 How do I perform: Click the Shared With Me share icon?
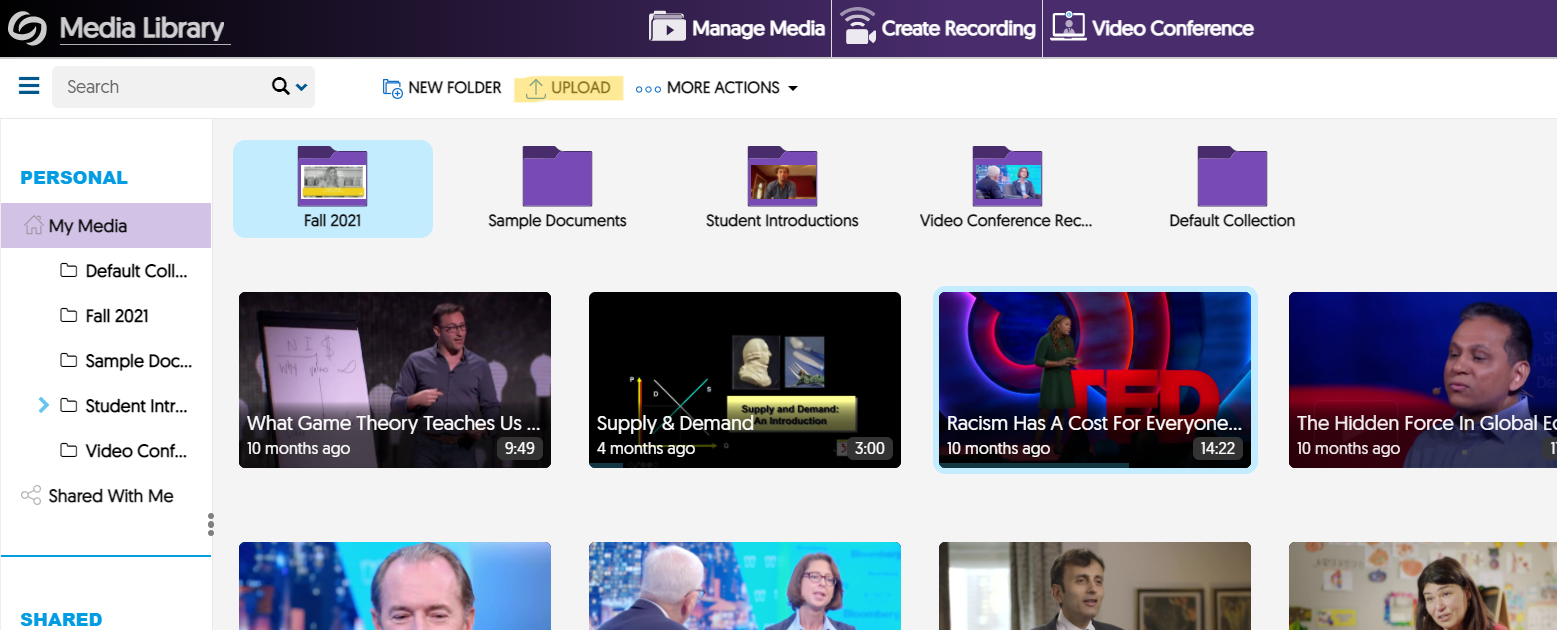click(32, 496)
